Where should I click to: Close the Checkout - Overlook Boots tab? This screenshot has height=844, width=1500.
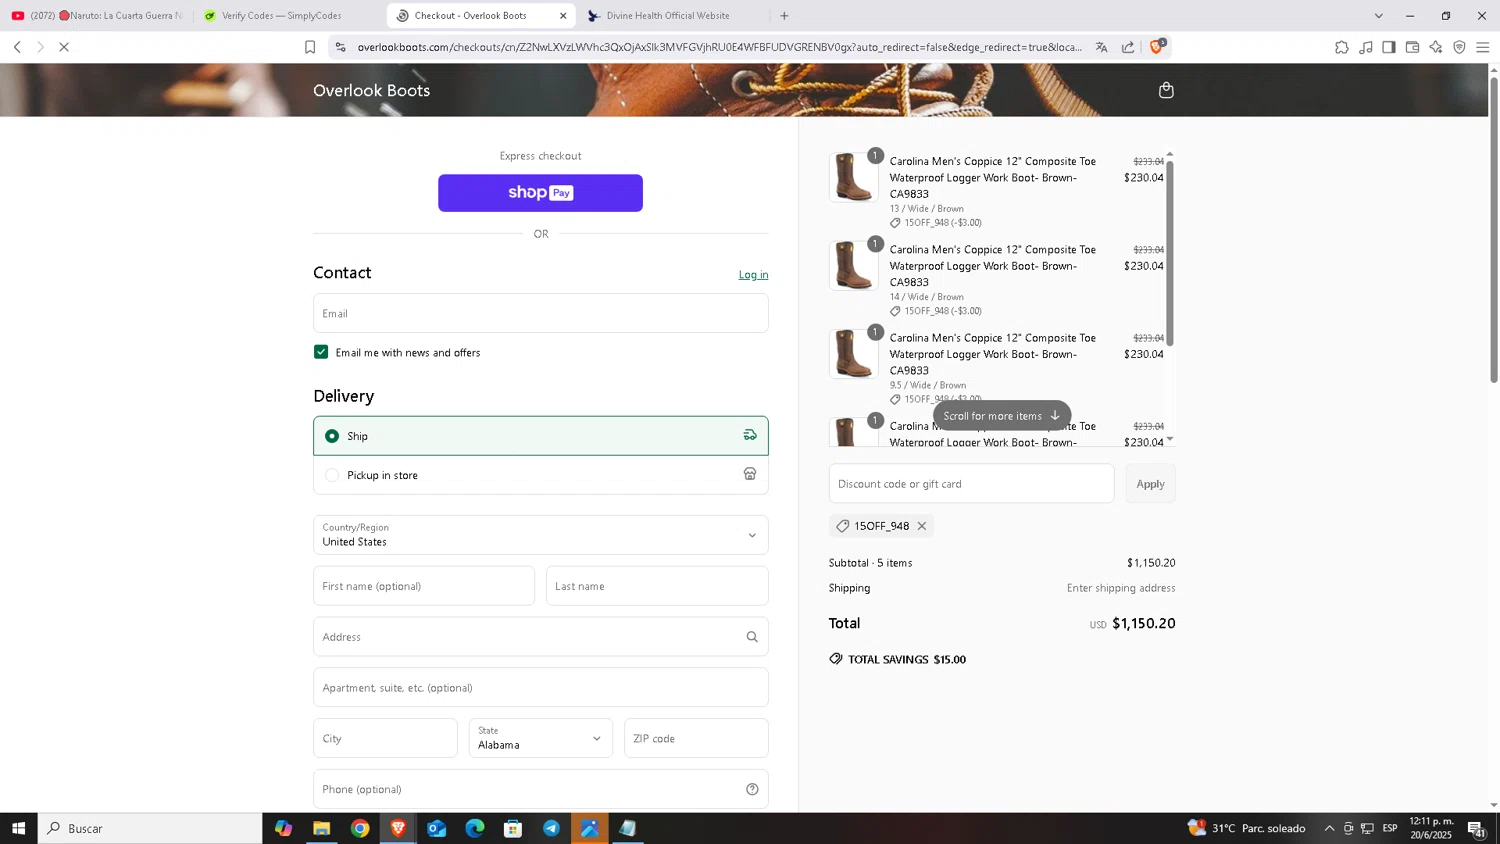tap(563, 16)
